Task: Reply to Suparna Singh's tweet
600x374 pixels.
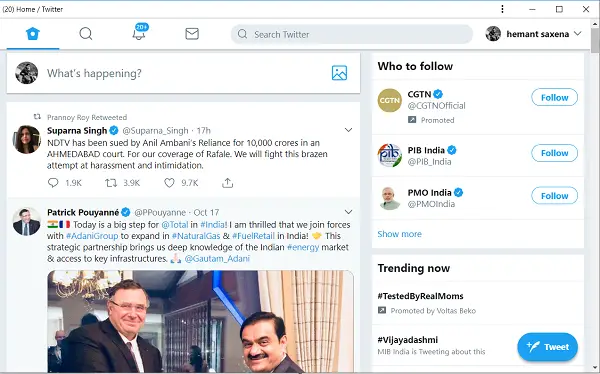Action: [x=53, y=183]
